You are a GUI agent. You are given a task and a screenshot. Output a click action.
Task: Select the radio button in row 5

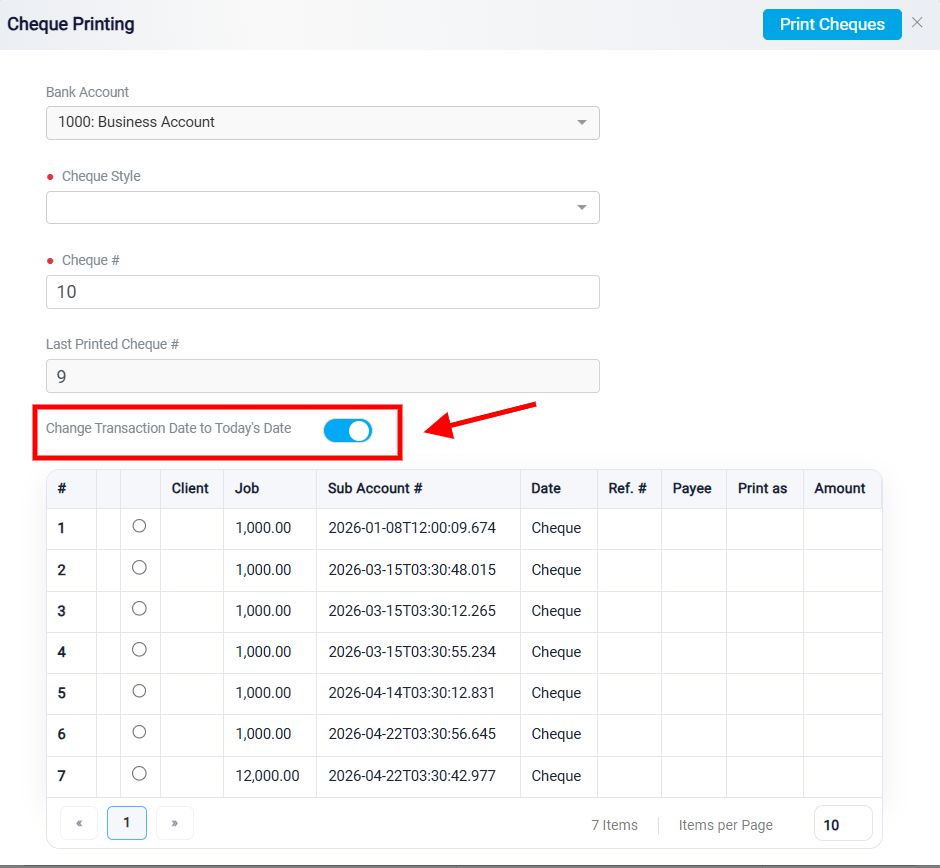coord(139,691)
